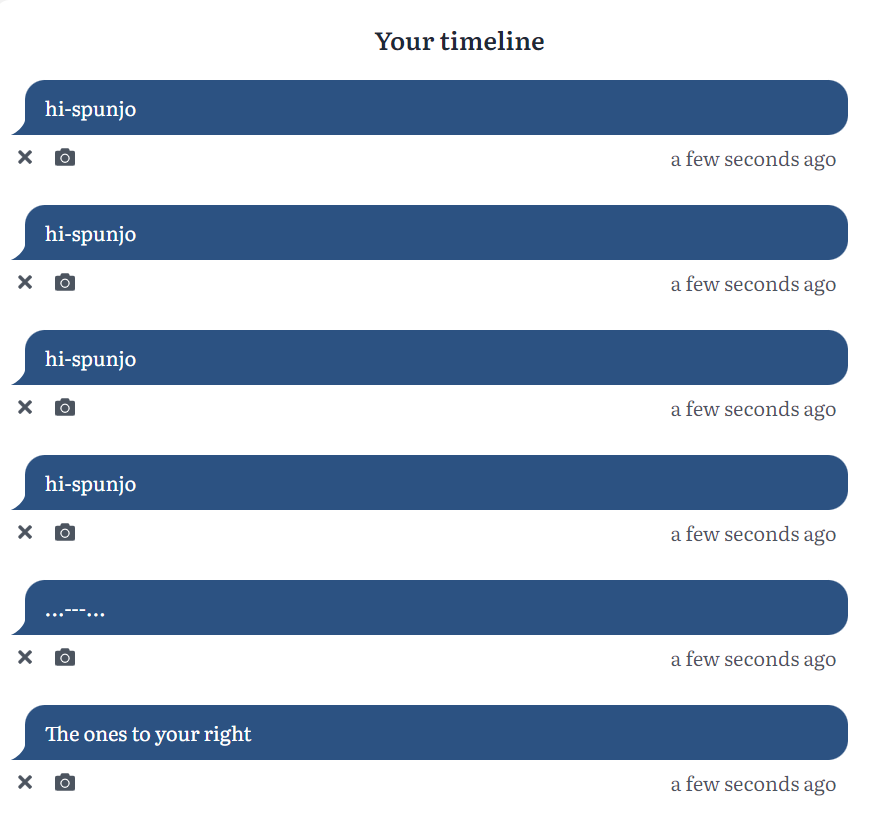Delete the fourth hi-spunjo post
This screenshot has width=887, height=824.
pos(25,532)
